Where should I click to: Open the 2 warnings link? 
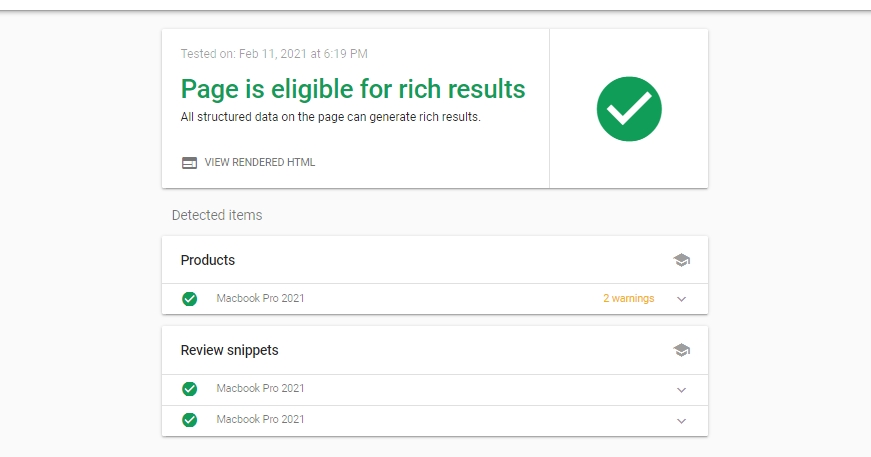click(x=629, y=298)
